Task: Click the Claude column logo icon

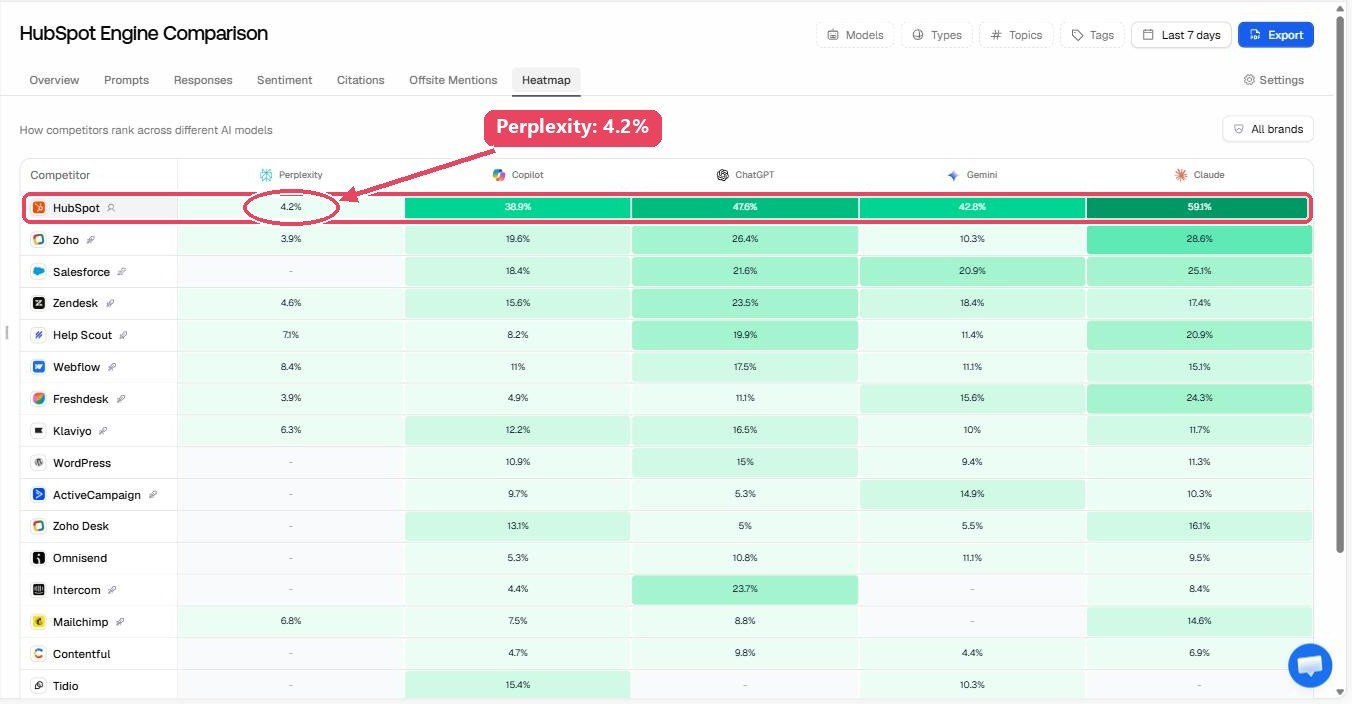Action: click(x=1181, y=175)
